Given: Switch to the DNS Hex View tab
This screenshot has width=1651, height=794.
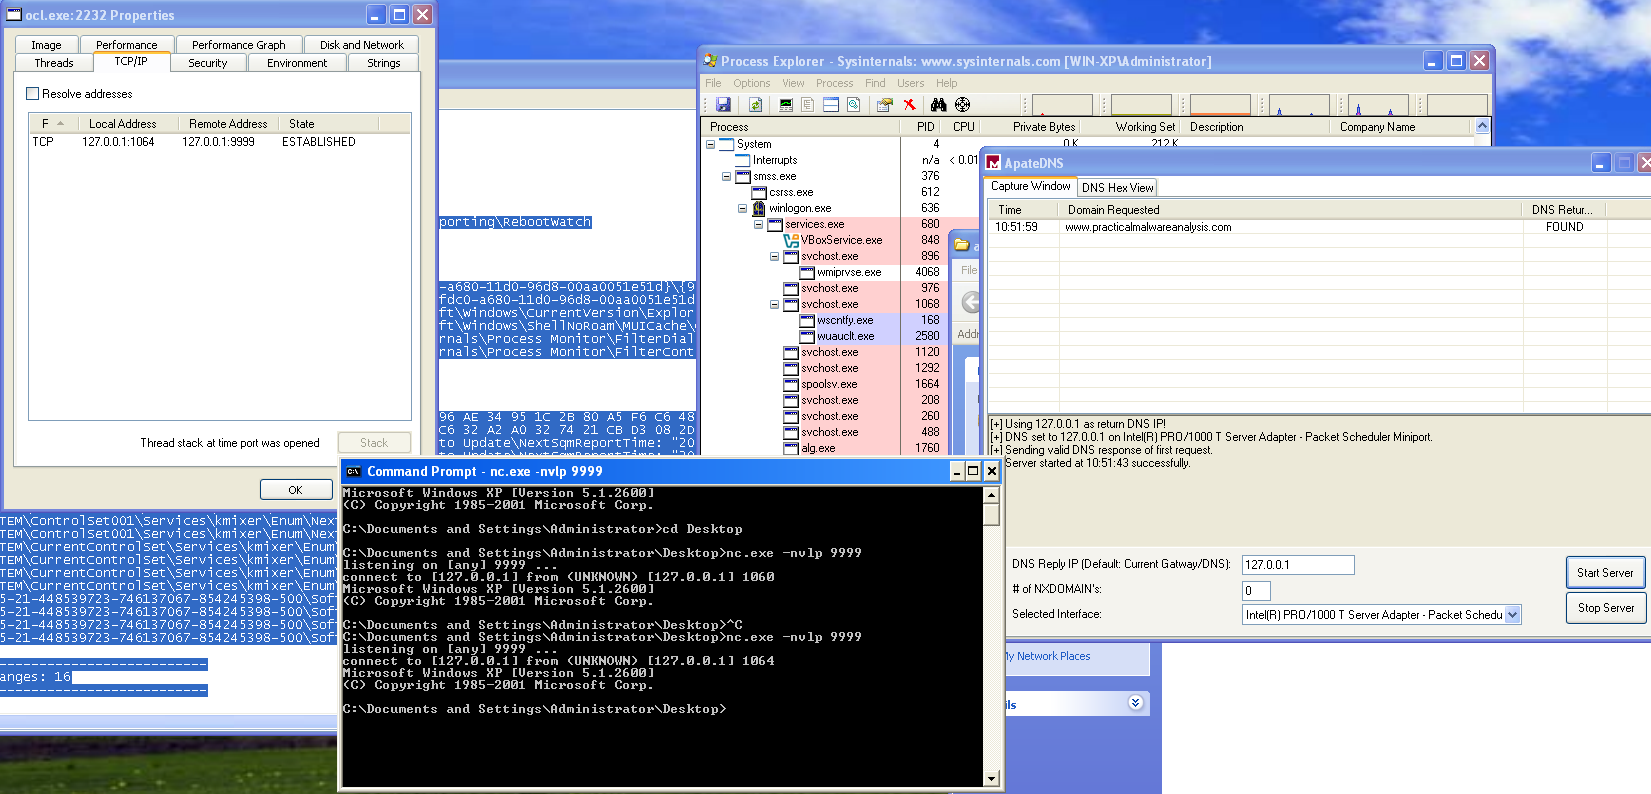Looking at the screenshot, I should tap(1117, 188).
